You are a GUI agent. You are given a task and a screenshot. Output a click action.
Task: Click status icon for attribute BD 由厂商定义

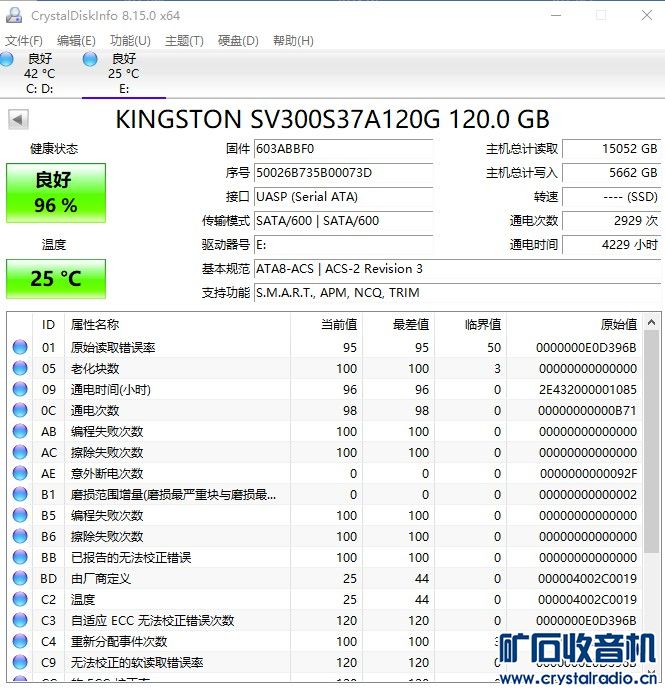click(x=20, y=578)
